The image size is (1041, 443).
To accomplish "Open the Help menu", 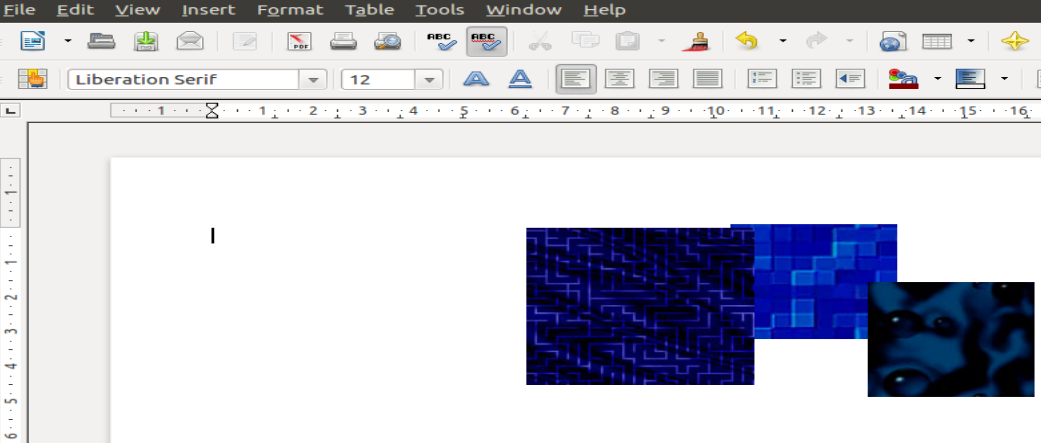I will point(605,10).
